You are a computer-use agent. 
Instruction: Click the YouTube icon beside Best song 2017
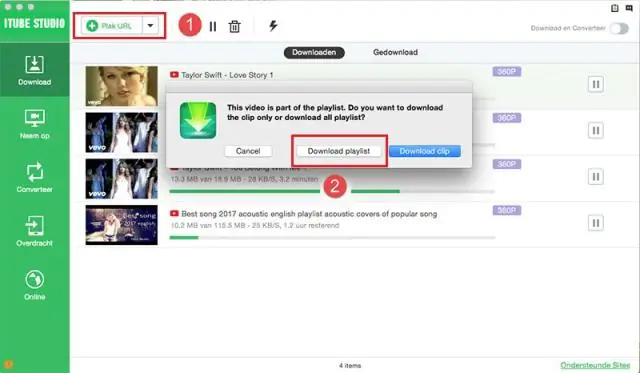tap(174, 213)
